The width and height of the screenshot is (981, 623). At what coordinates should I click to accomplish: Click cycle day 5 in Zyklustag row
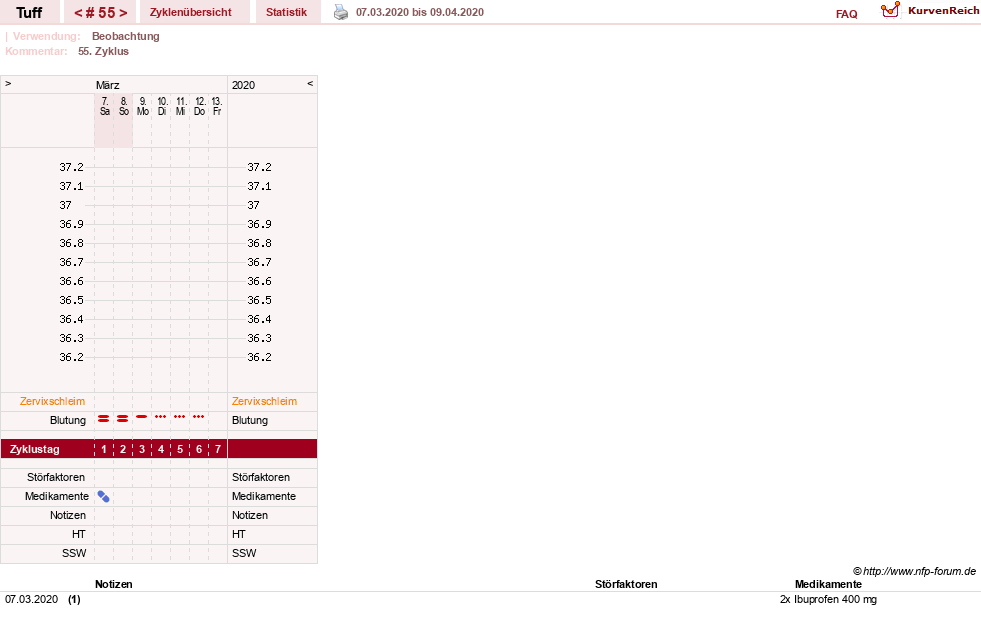[x=180, y=449]
